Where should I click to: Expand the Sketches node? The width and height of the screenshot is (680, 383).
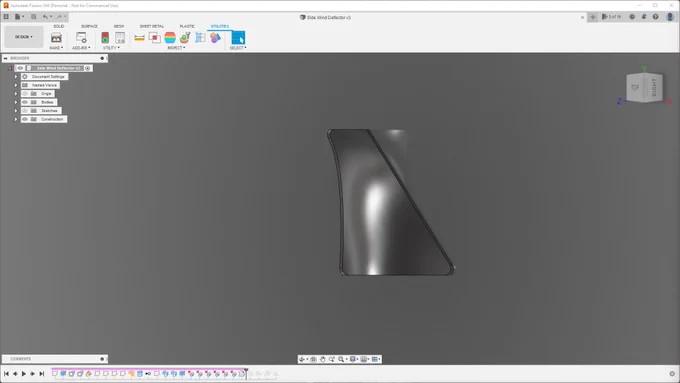point(16,111)
